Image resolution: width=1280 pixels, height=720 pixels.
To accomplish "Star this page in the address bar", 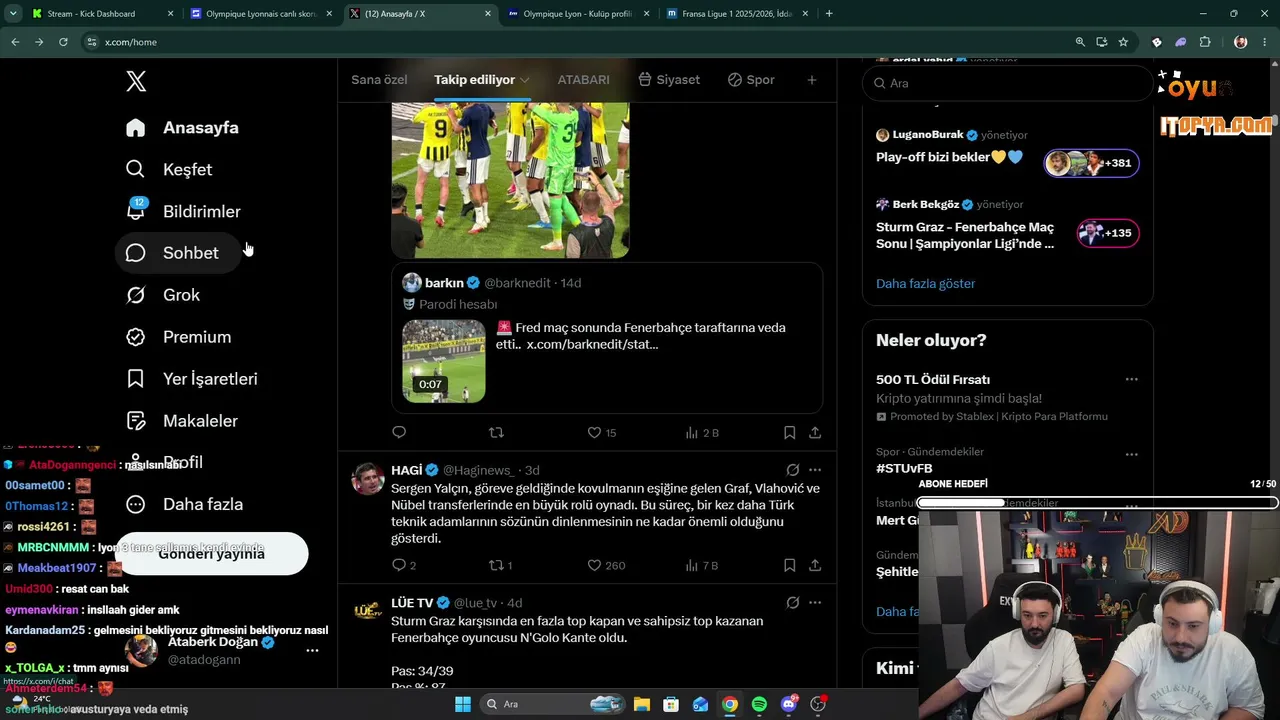I will tap(1123, 42).
